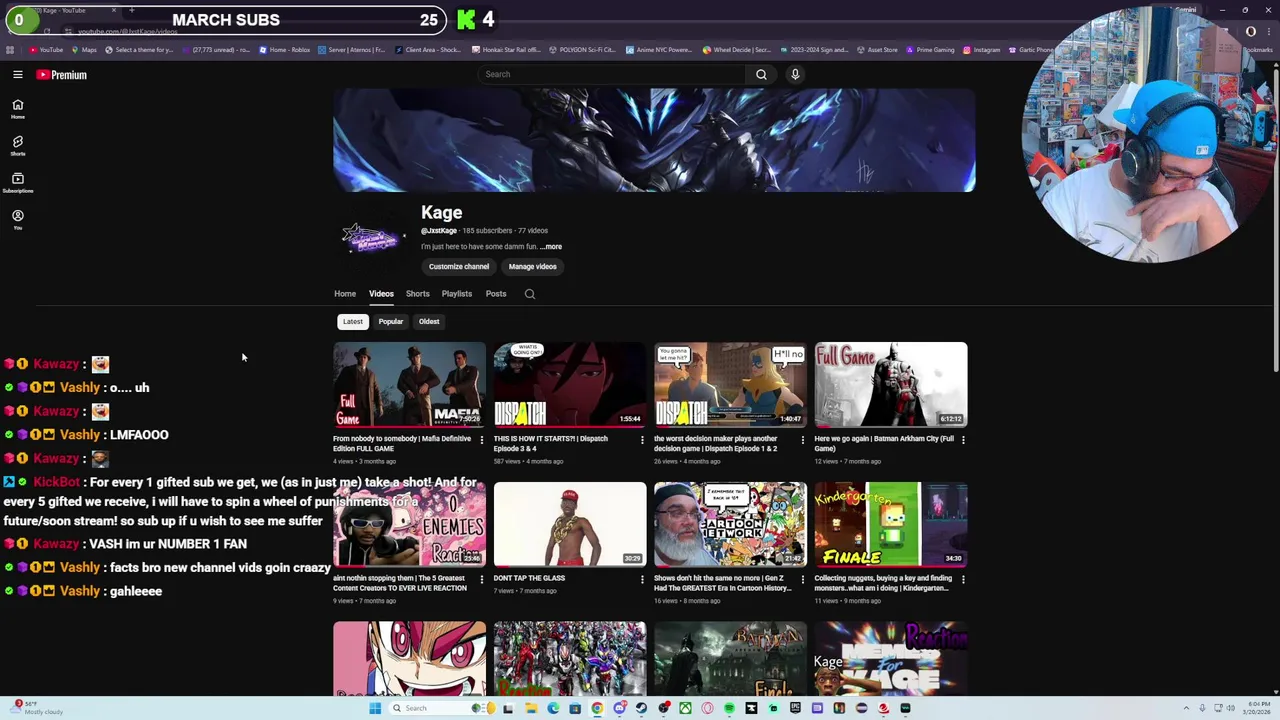Image resolution: width=1280 pixels, height=720 pixels.
Task: Open Home in the left mini sidebar
Action: click(x=17, y=109)
